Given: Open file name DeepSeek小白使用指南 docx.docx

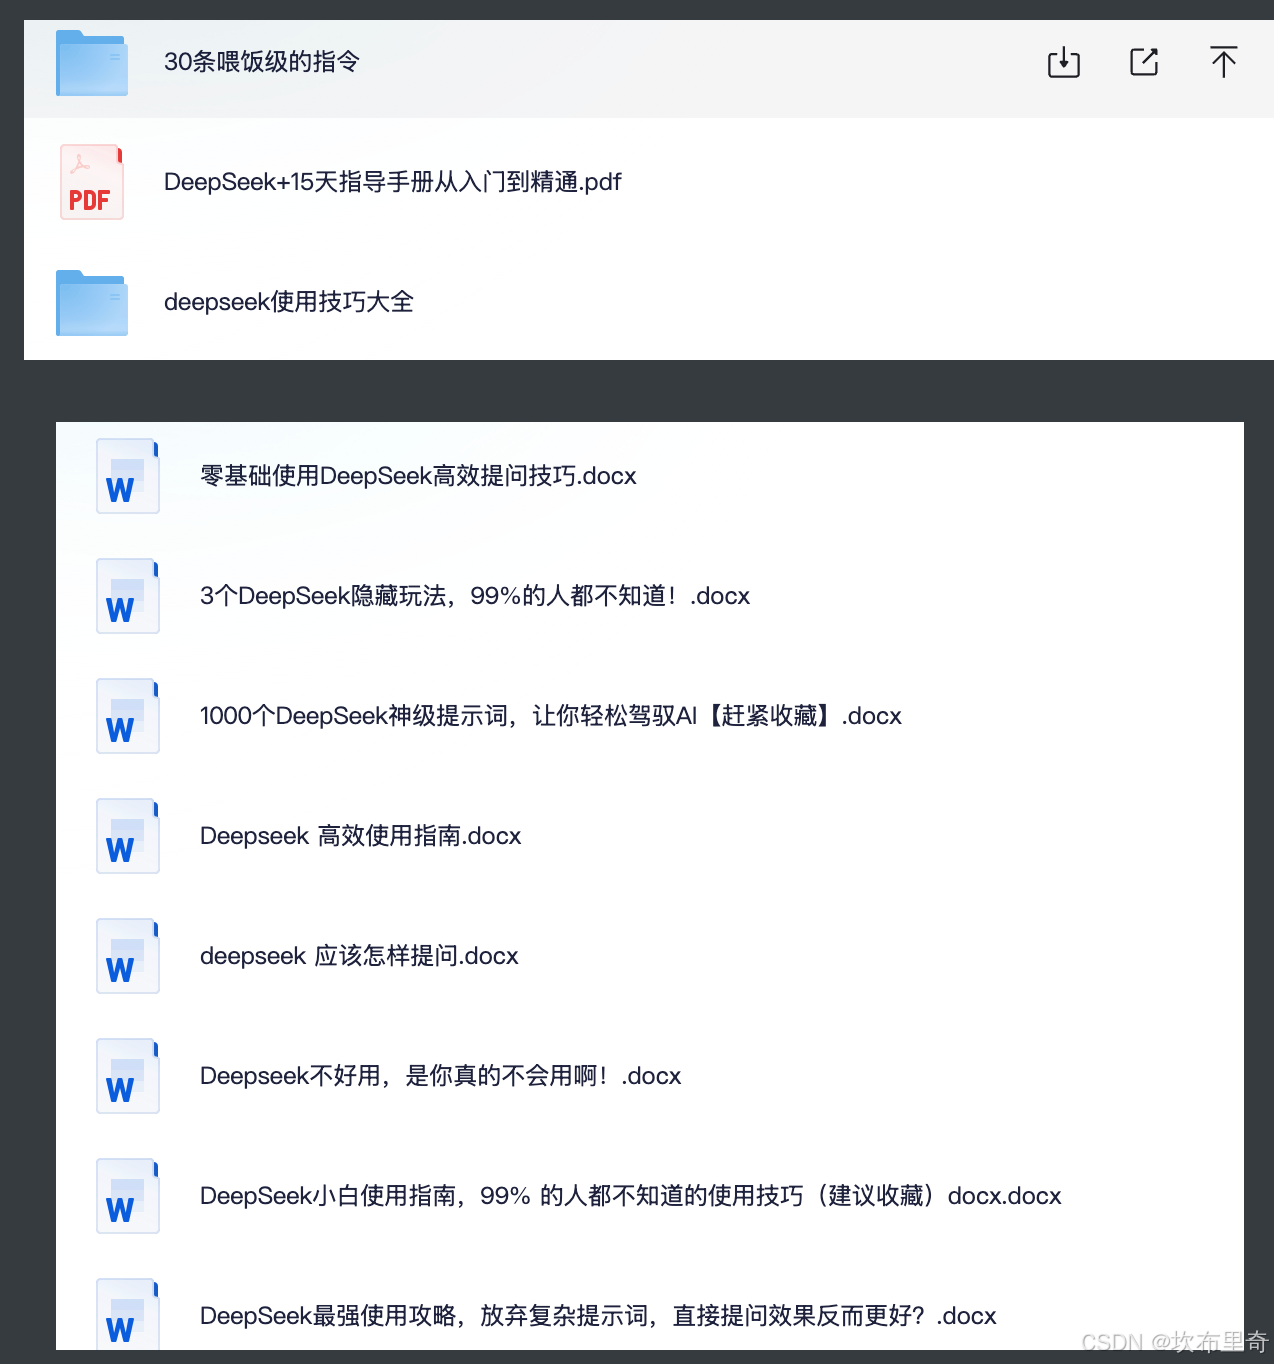Looking at the screenshot, I should coord(631,1196).
